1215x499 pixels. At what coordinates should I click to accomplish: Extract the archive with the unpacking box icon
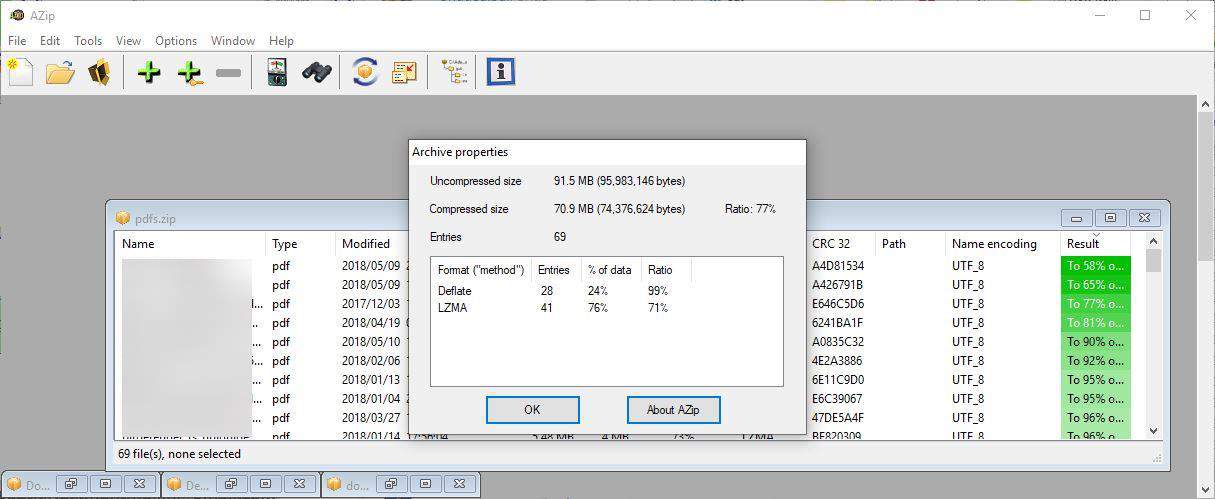pos(98,72)
